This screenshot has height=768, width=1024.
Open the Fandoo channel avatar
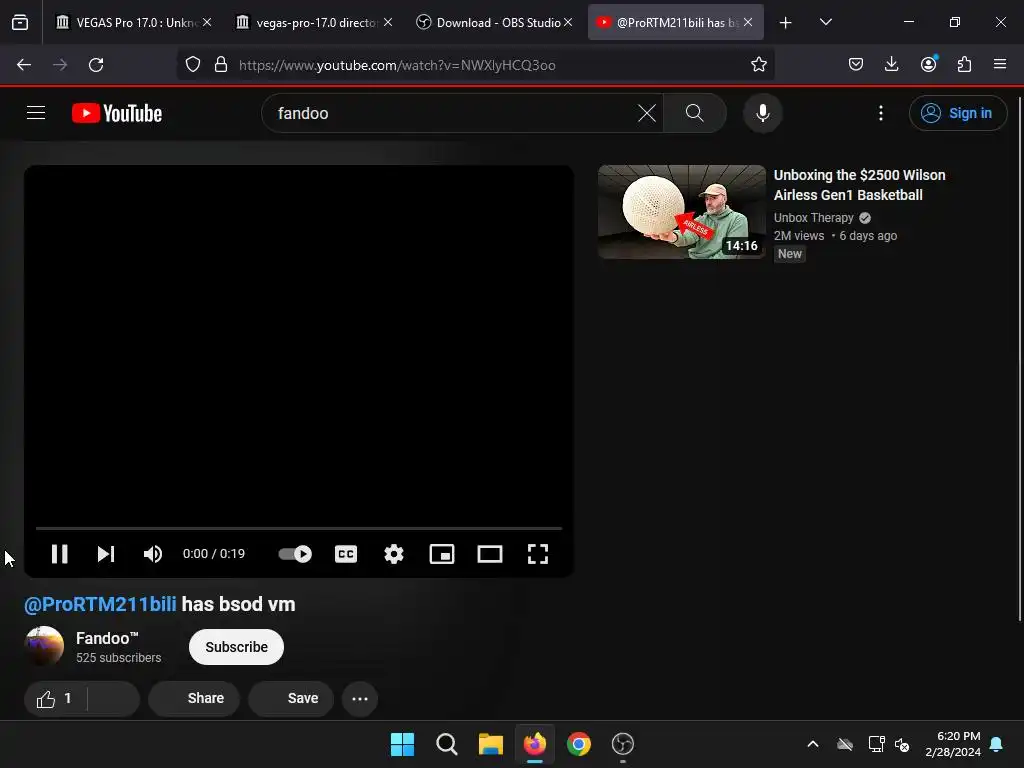click(44, 646)
